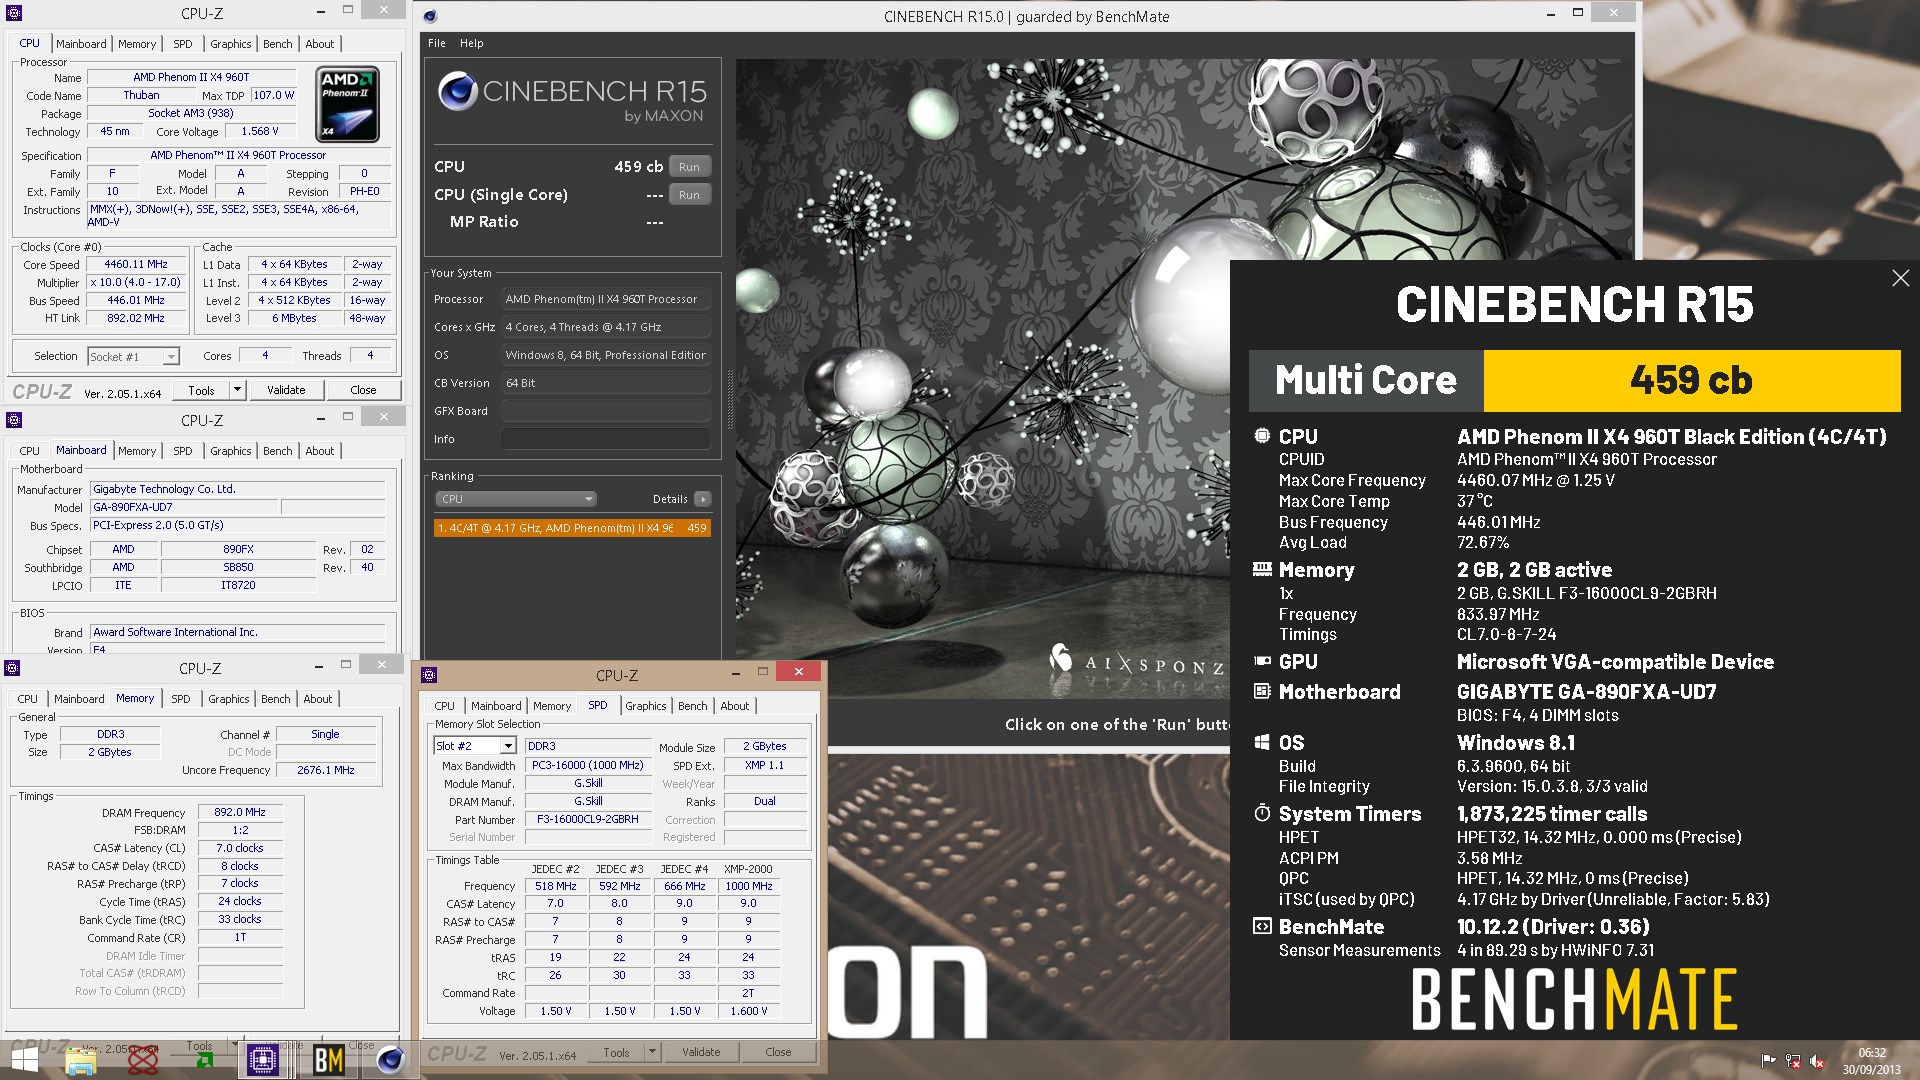Open the Tools dropdown arrow in SPD CPU-Z window

652,1052
